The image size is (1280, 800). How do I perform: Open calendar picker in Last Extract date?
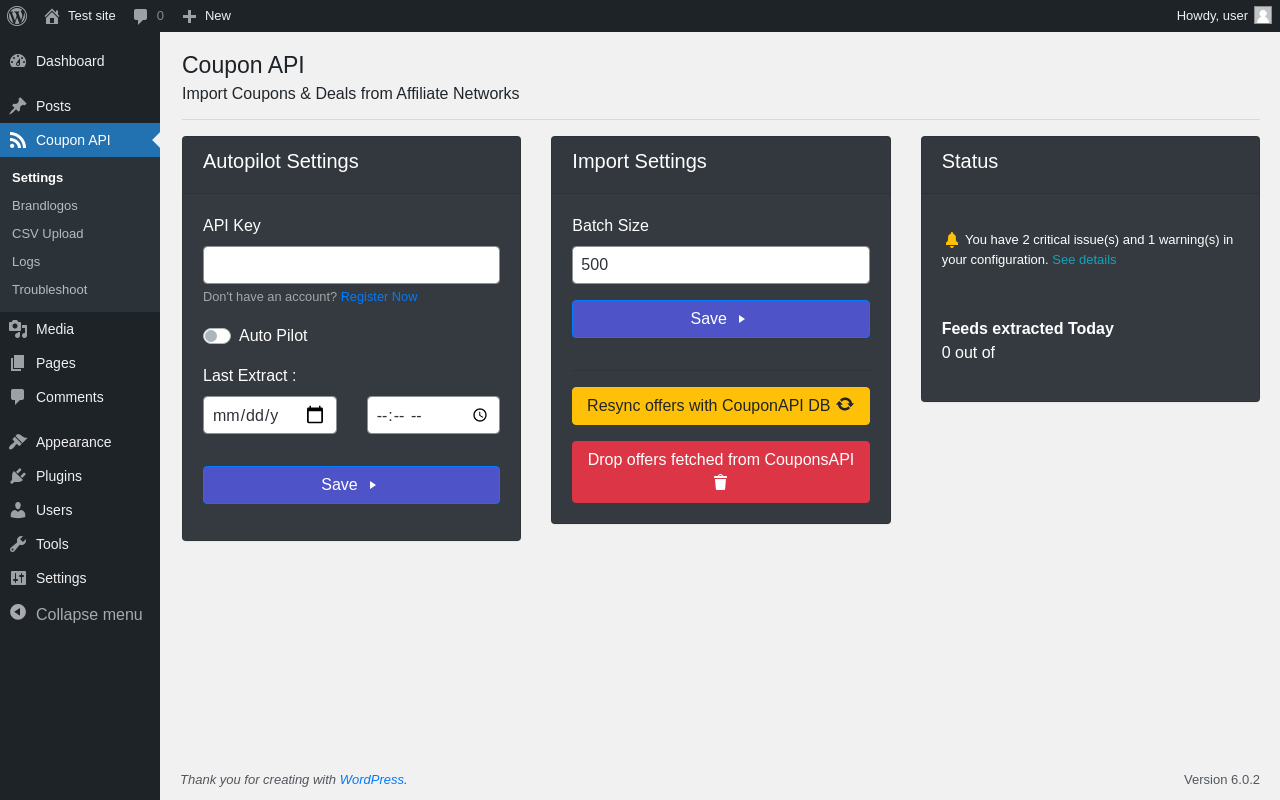(x=315, y=415)
